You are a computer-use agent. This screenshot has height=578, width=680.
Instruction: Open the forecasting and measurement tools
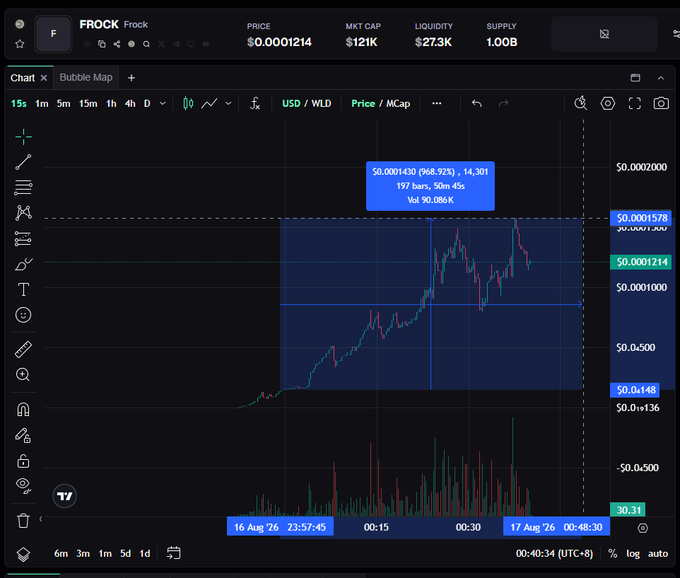(x=23, y=238)
